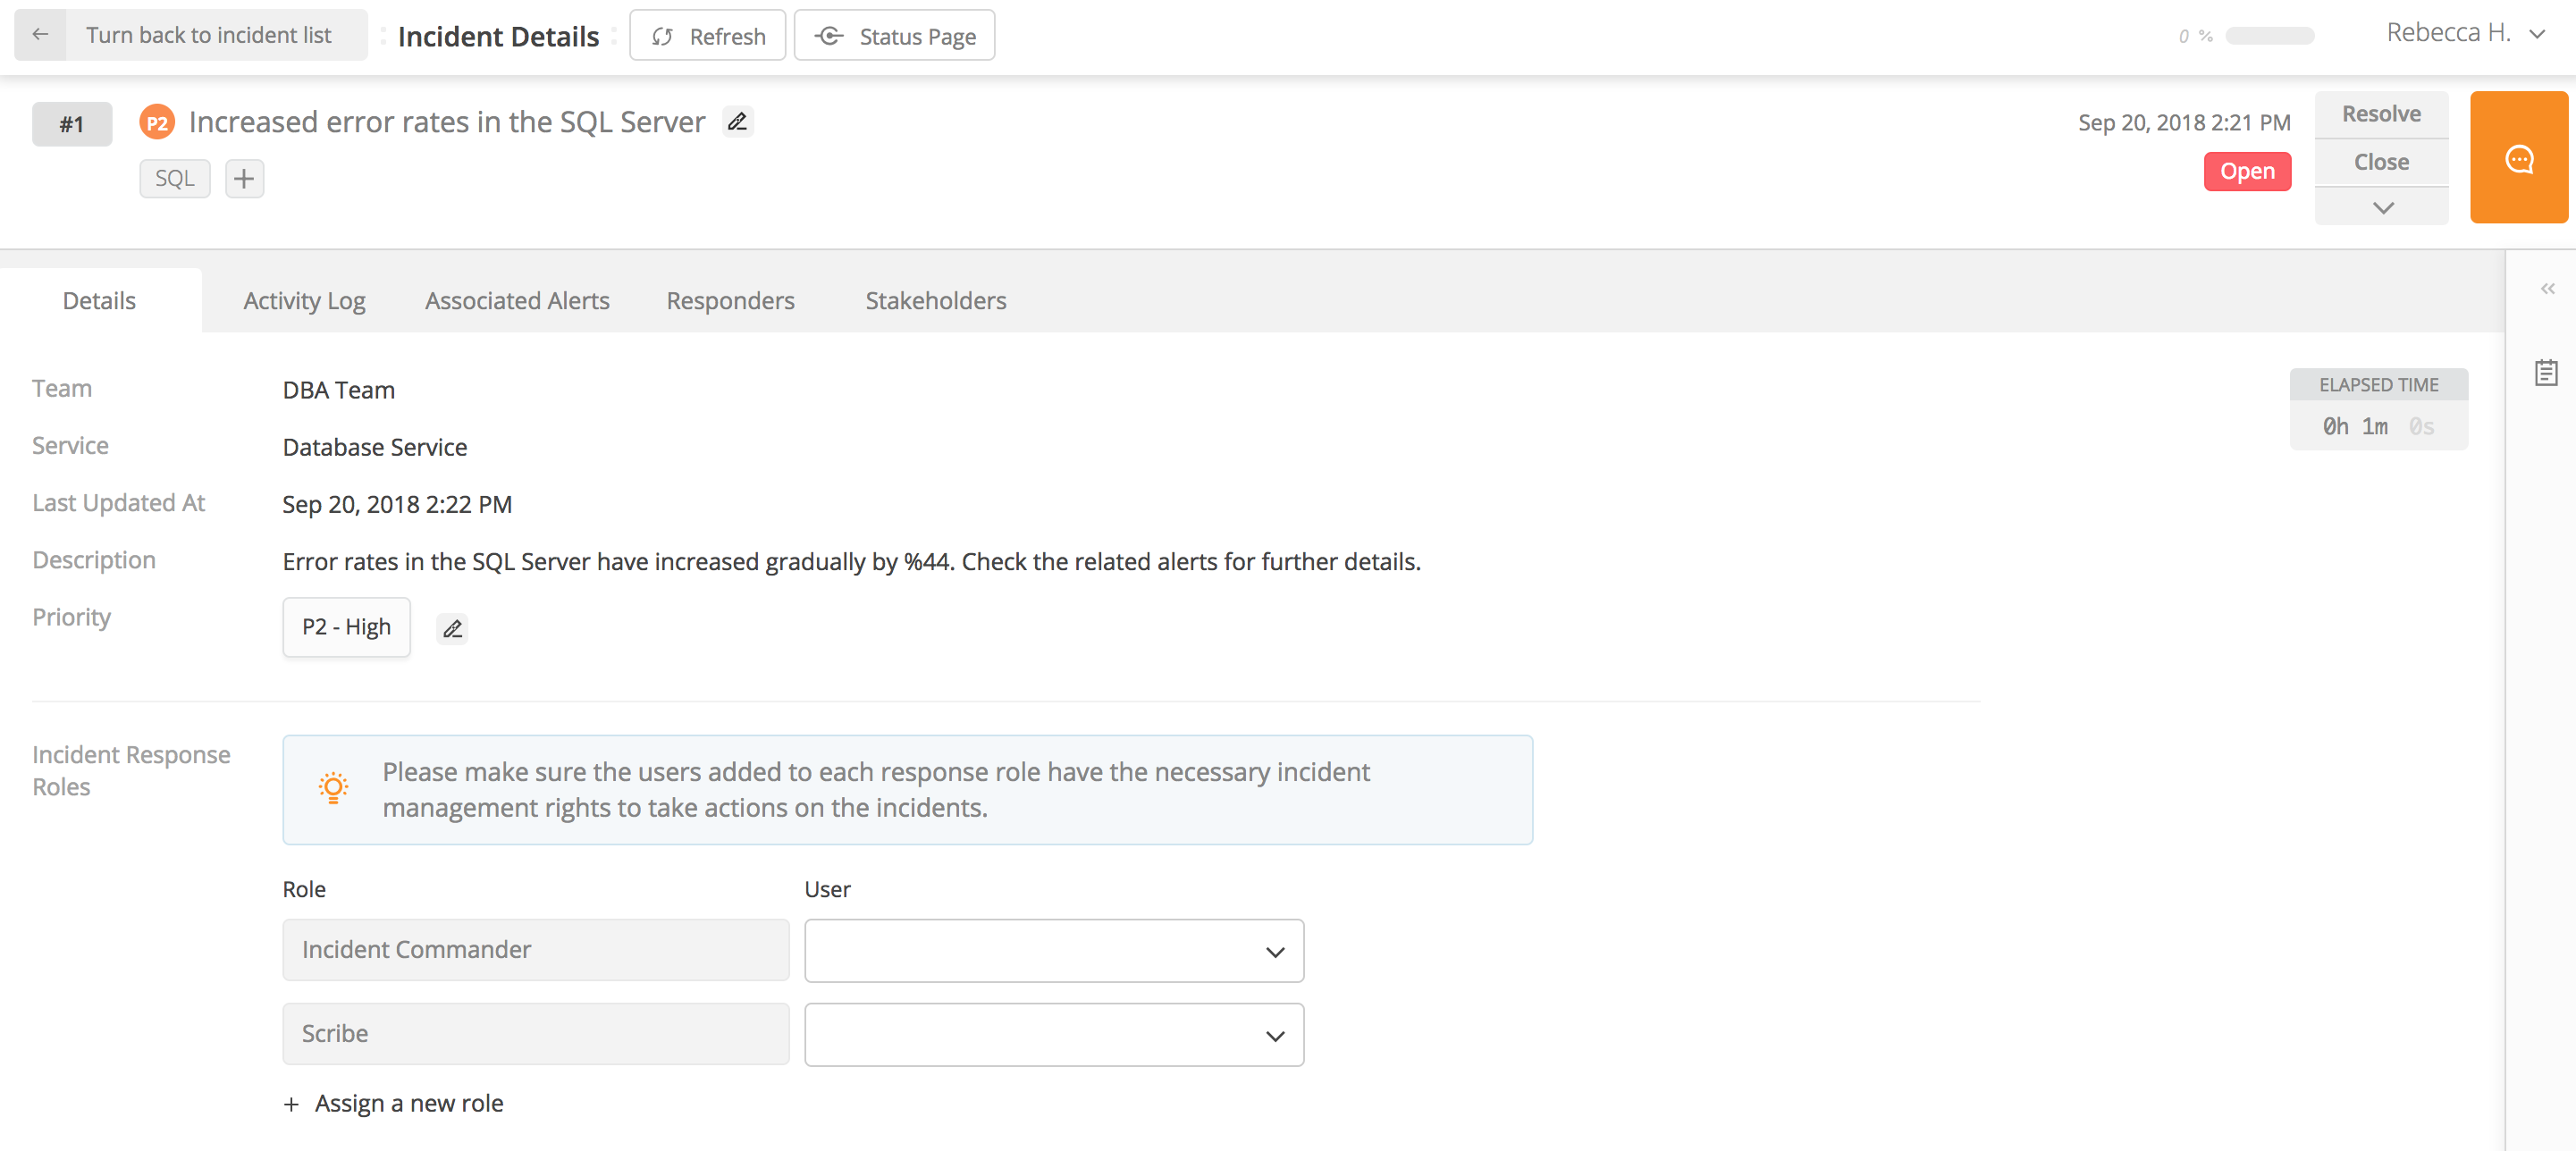Image resolution: width=2576 pixels, height=1151 pixels.
Task: Open Incident Commander user dropdown
Action: pos(1053,951)
